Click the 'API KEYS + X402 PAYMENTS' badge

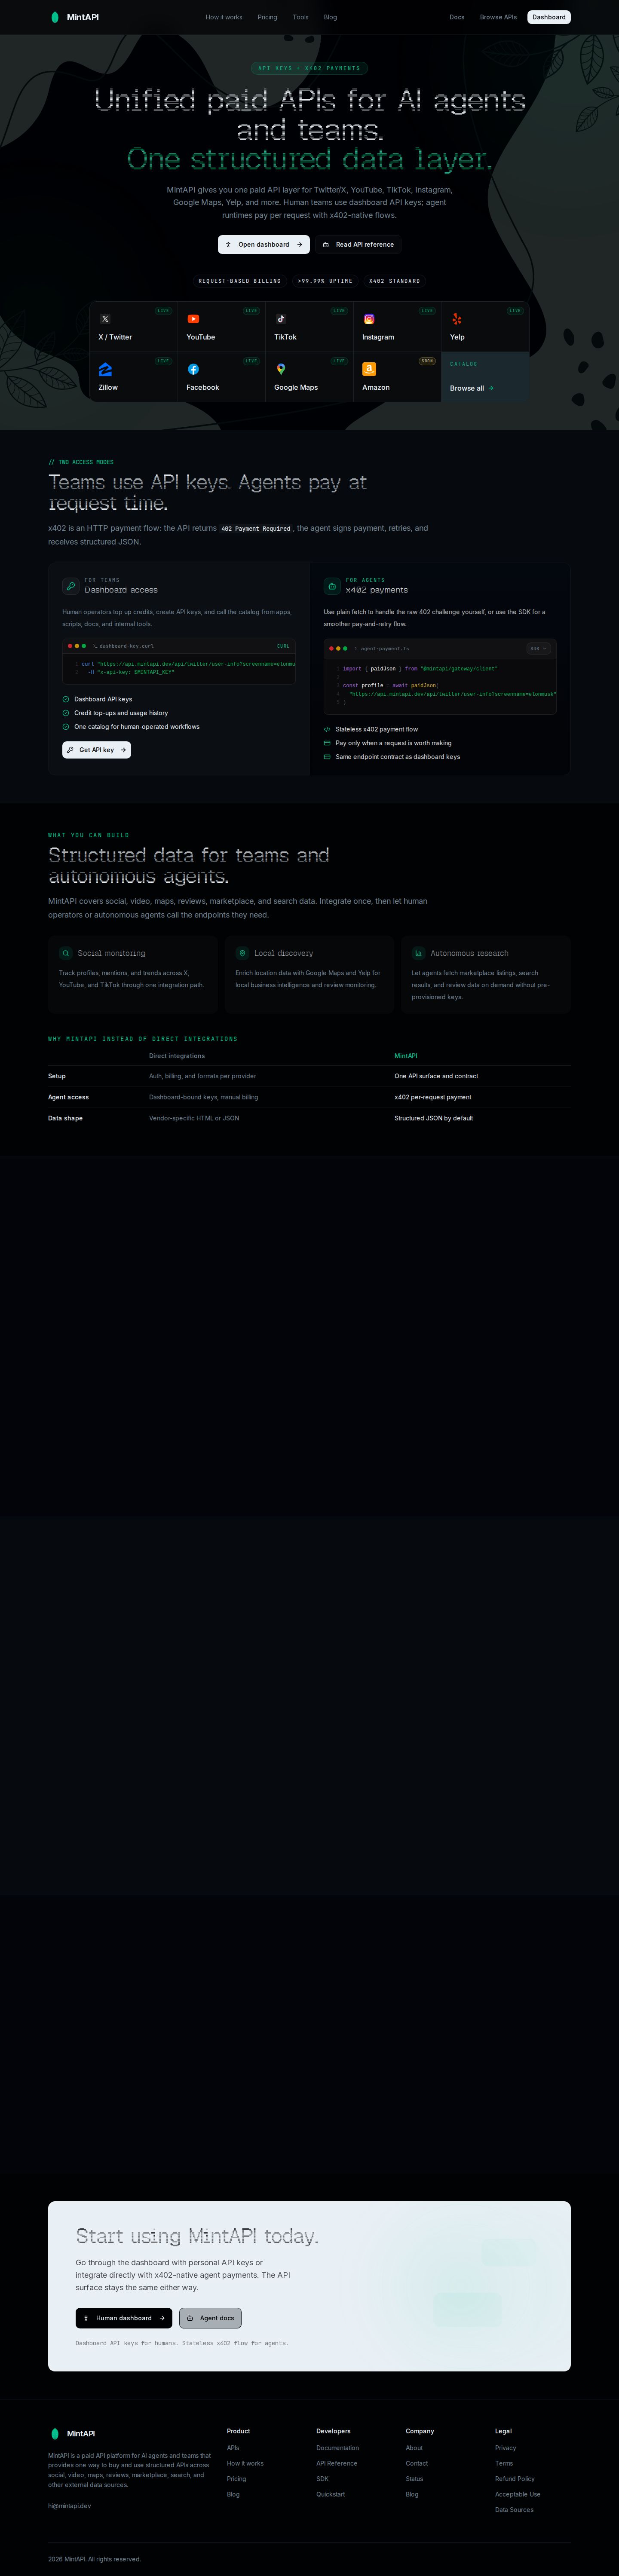click(x=309, y=68)
